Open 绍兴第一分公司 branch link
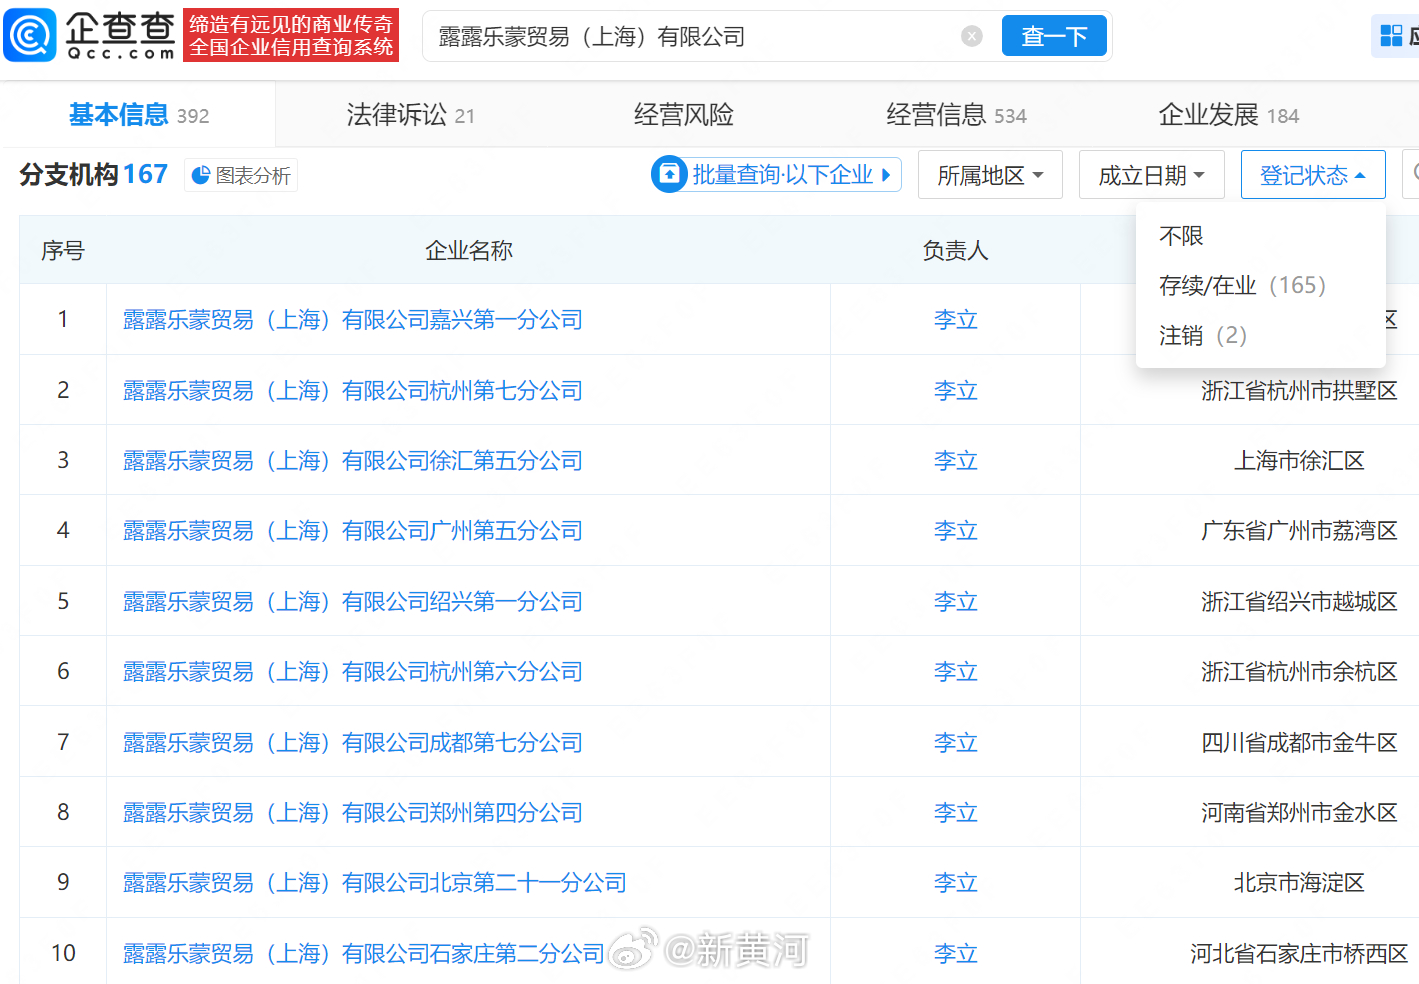 [x=353, y=602]
